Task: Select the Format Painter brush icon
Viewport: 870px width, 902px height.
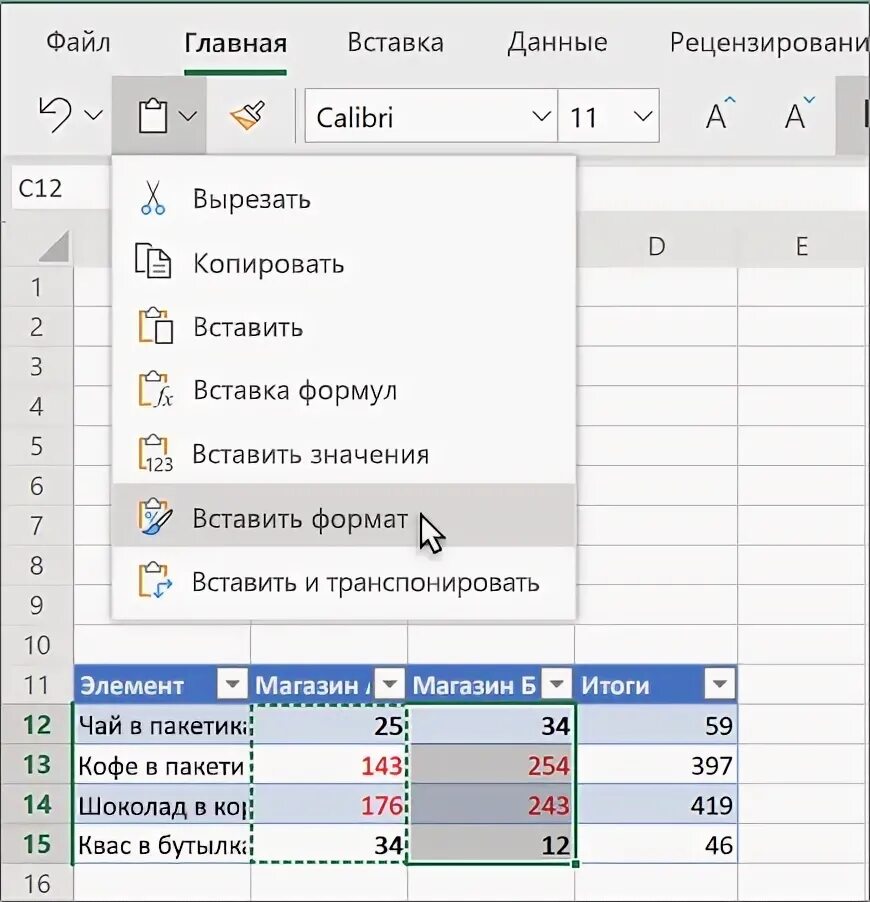Action: pyautogui.click(x=247, y=116)
